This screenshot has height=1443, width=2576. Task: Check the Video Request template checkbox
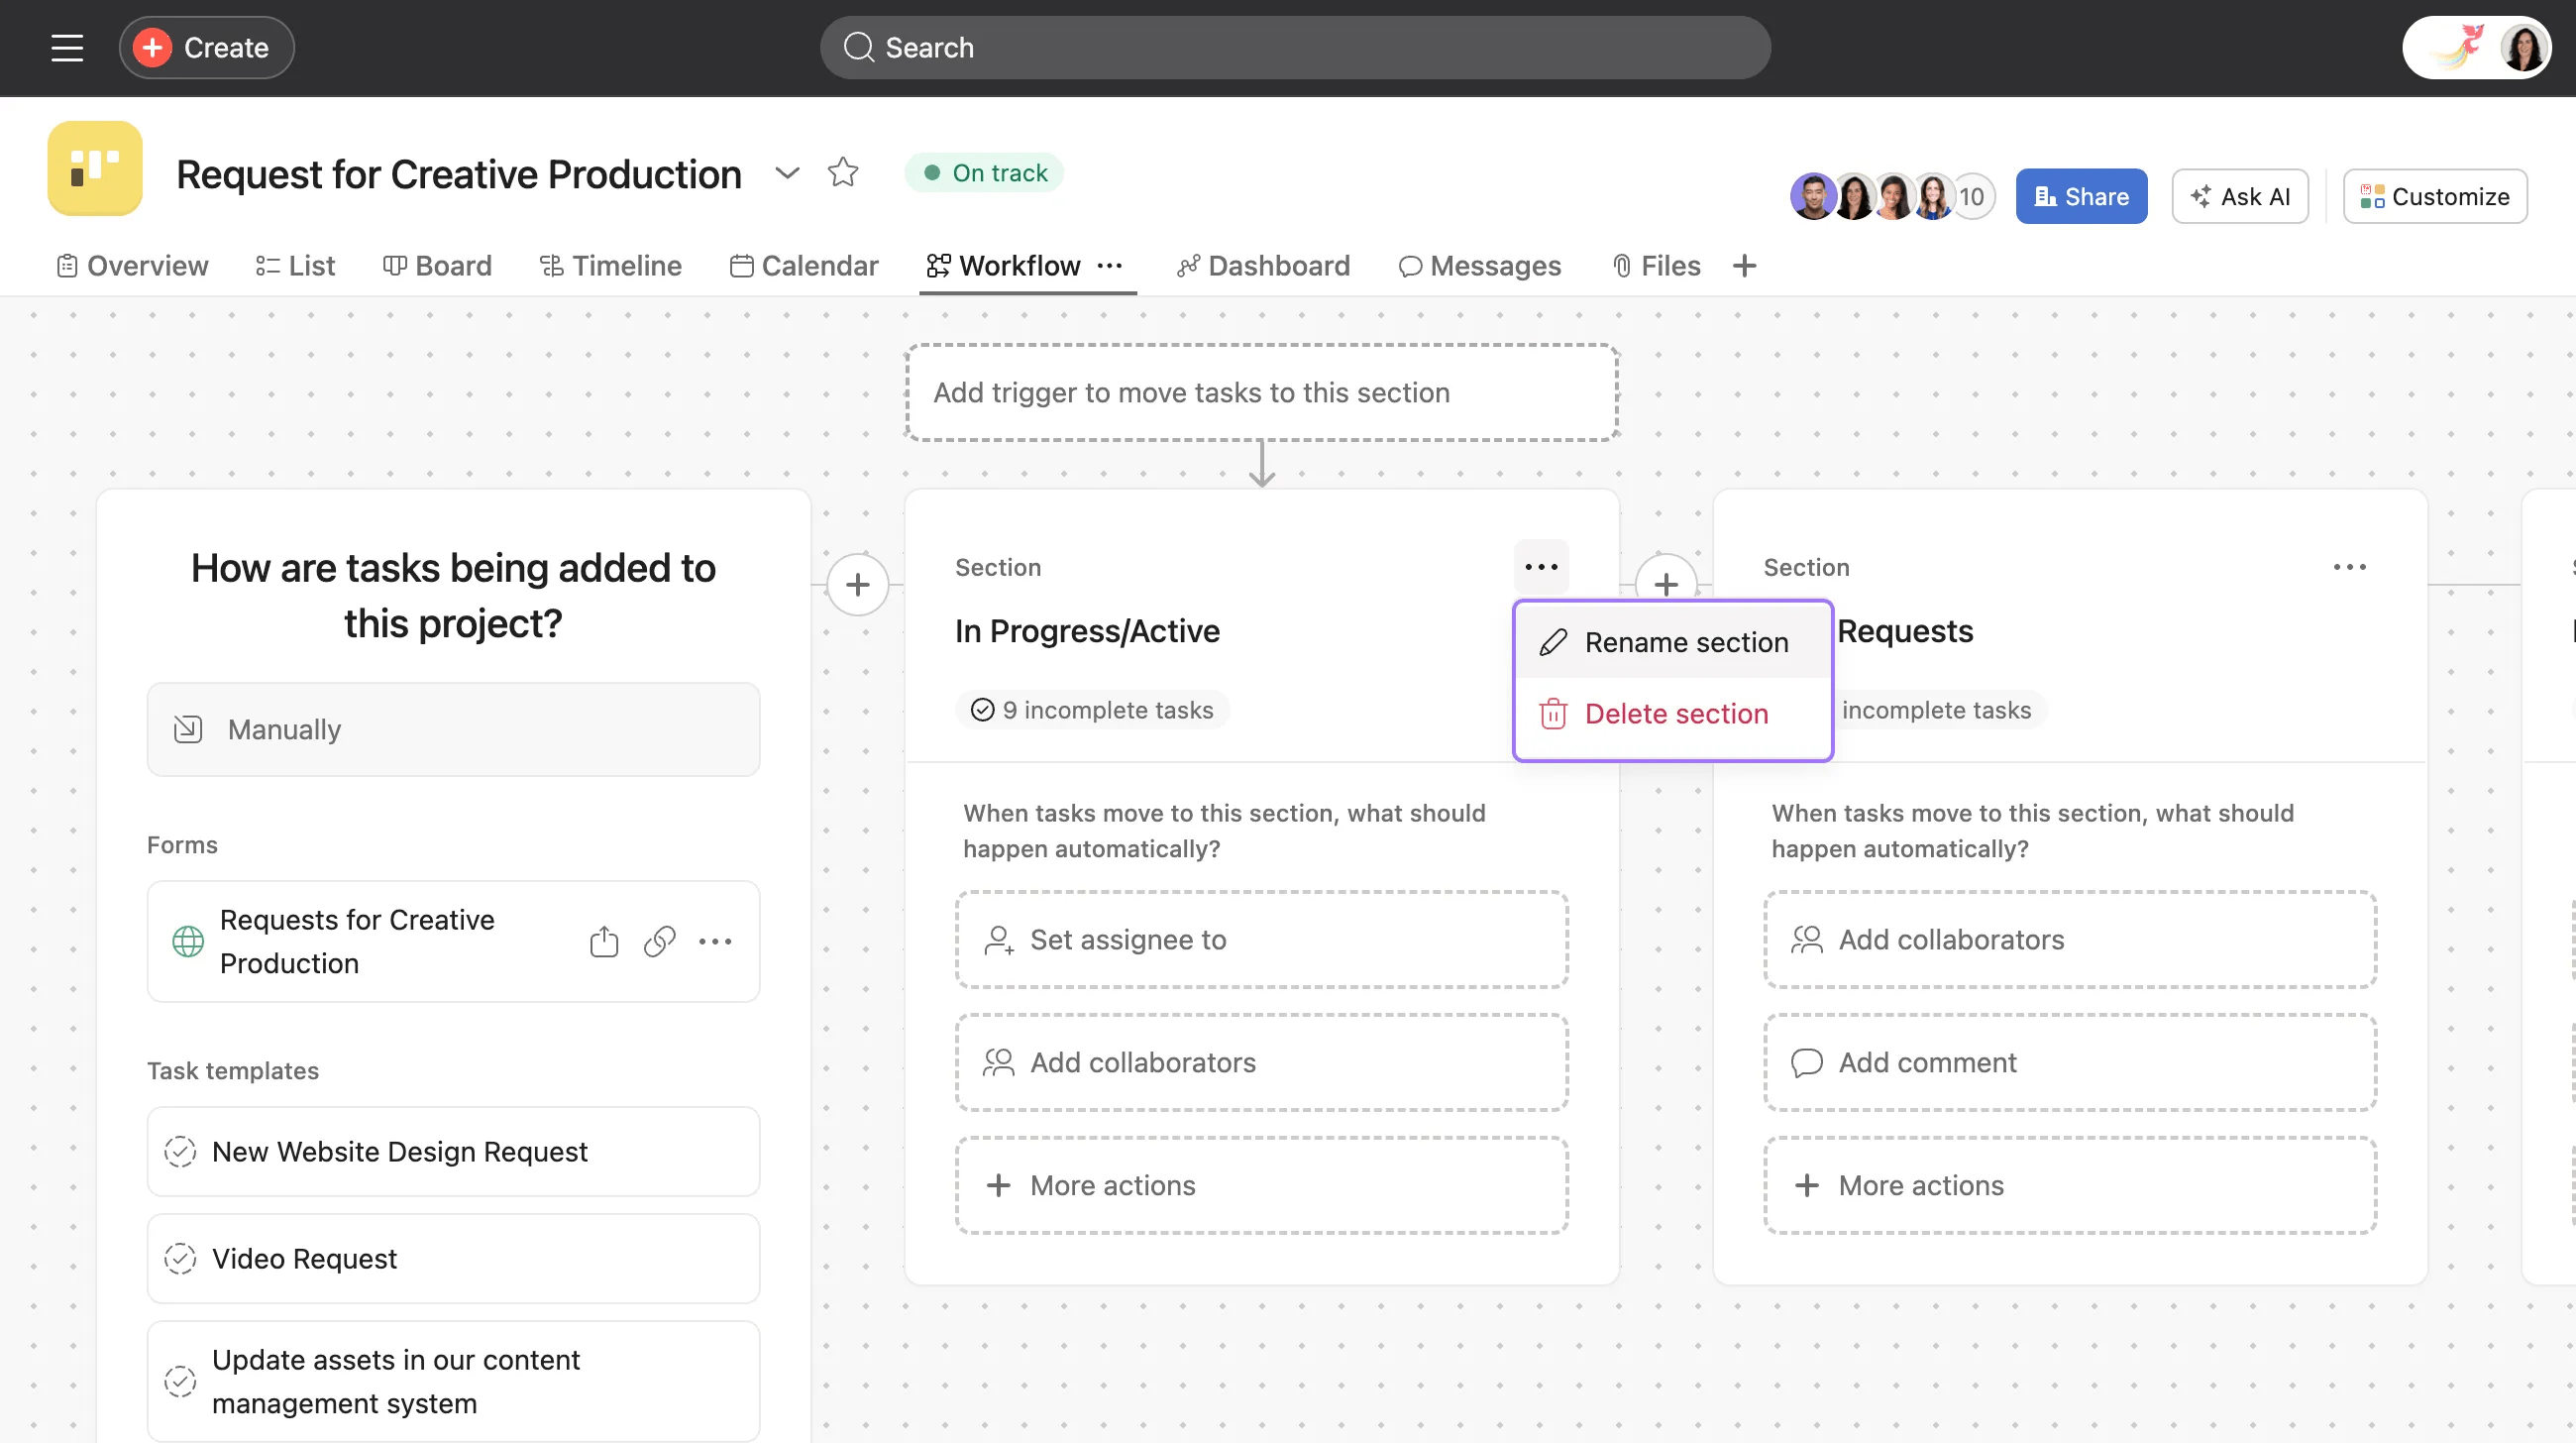coord(180,1258)
